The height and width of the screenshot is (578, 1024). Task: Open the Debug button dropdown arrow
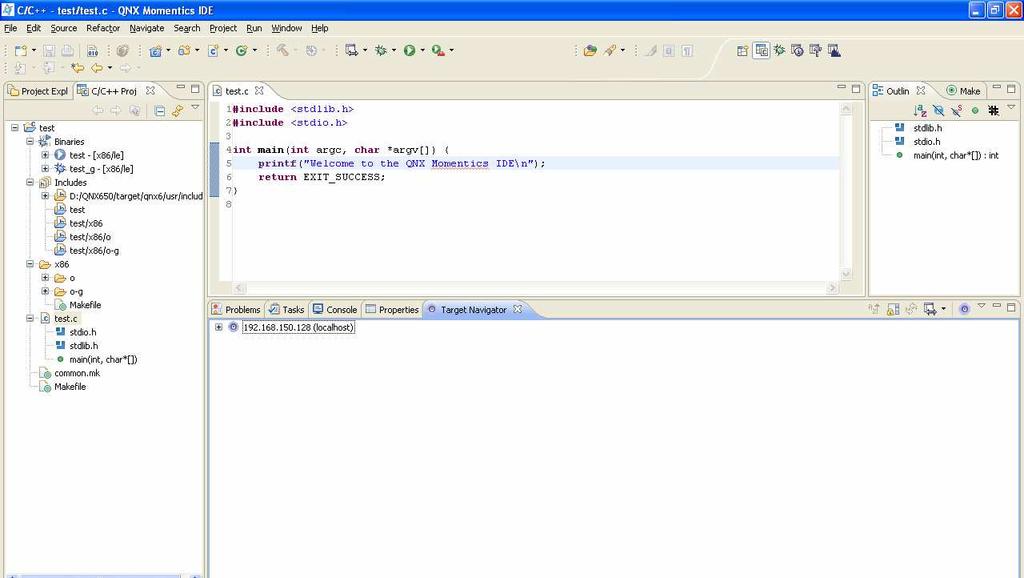click(x=394, y=50)
